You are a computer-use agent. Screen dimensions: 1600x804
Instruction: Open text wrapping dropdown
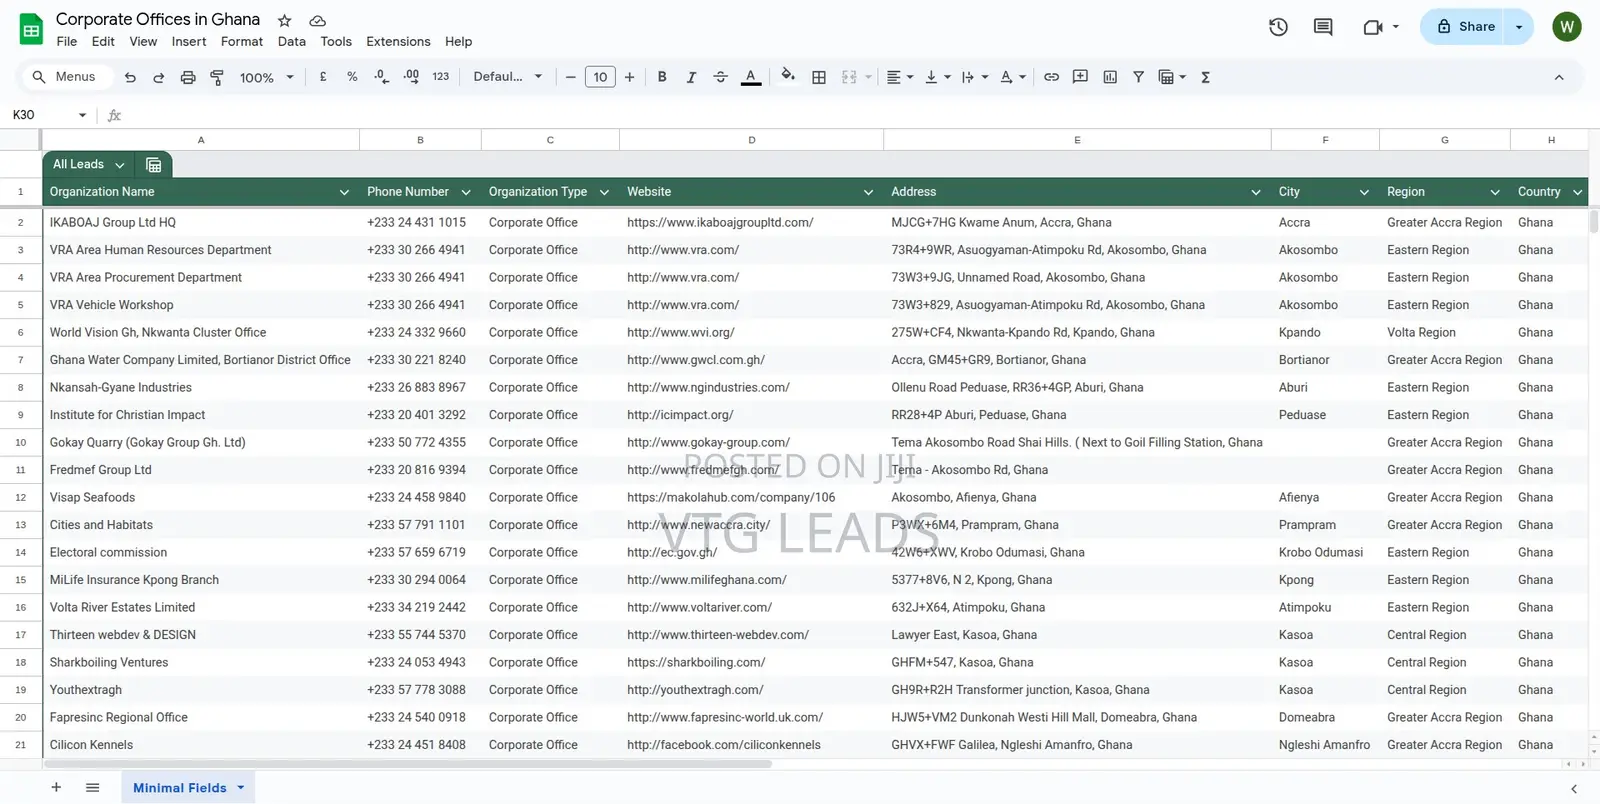(974, 77)
